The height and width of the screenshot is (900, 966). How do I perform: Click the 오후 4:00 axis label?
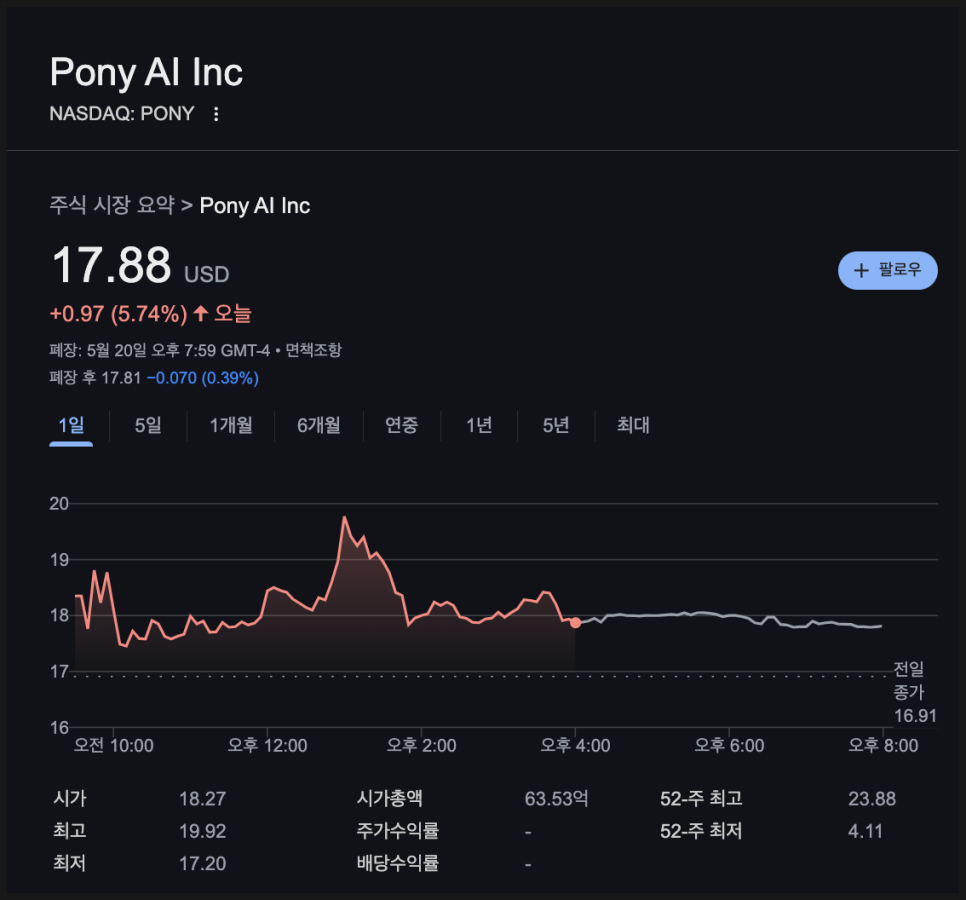pos(575,745)
